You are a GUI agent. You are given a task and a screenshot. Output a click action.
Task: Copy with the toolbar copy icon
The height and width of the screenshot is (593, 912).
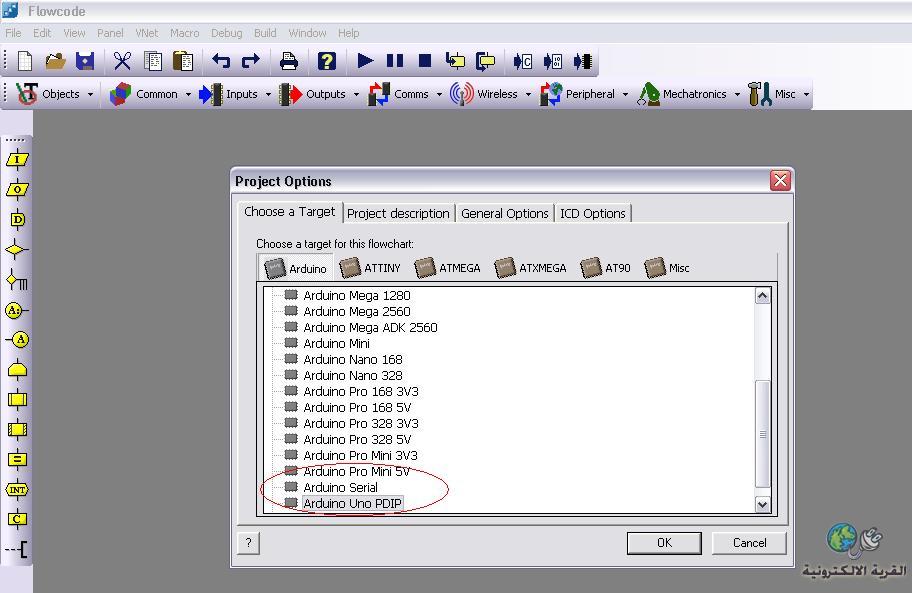point(153,60)
